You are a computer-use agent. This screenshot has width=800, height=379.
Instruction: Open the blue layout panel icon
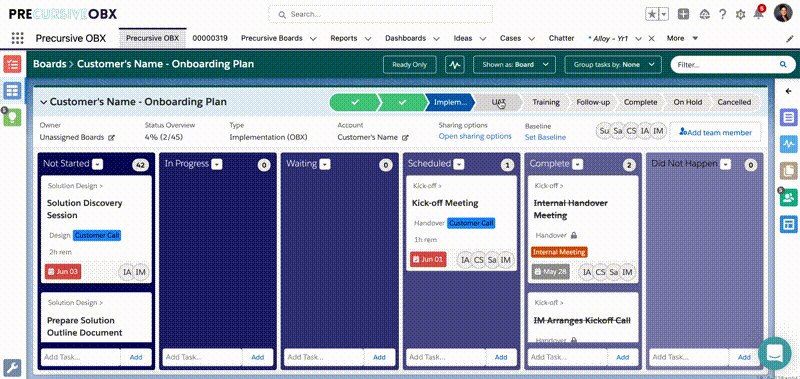pos(789,224)
